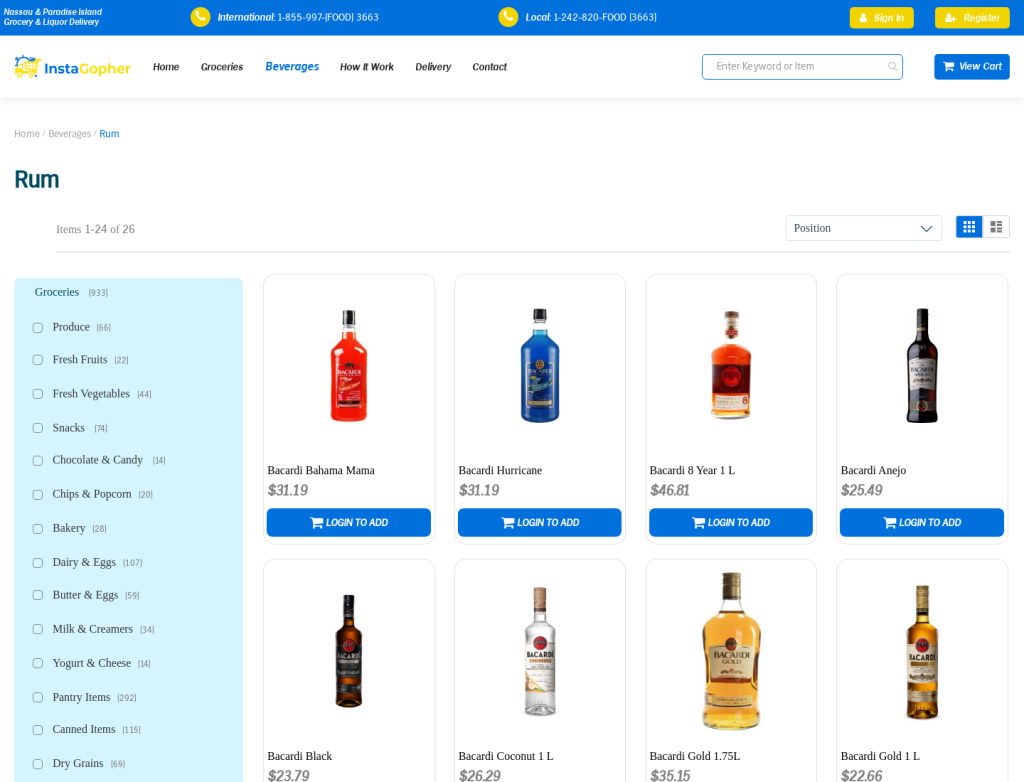Check the Canned Items filter

(38, 730)
